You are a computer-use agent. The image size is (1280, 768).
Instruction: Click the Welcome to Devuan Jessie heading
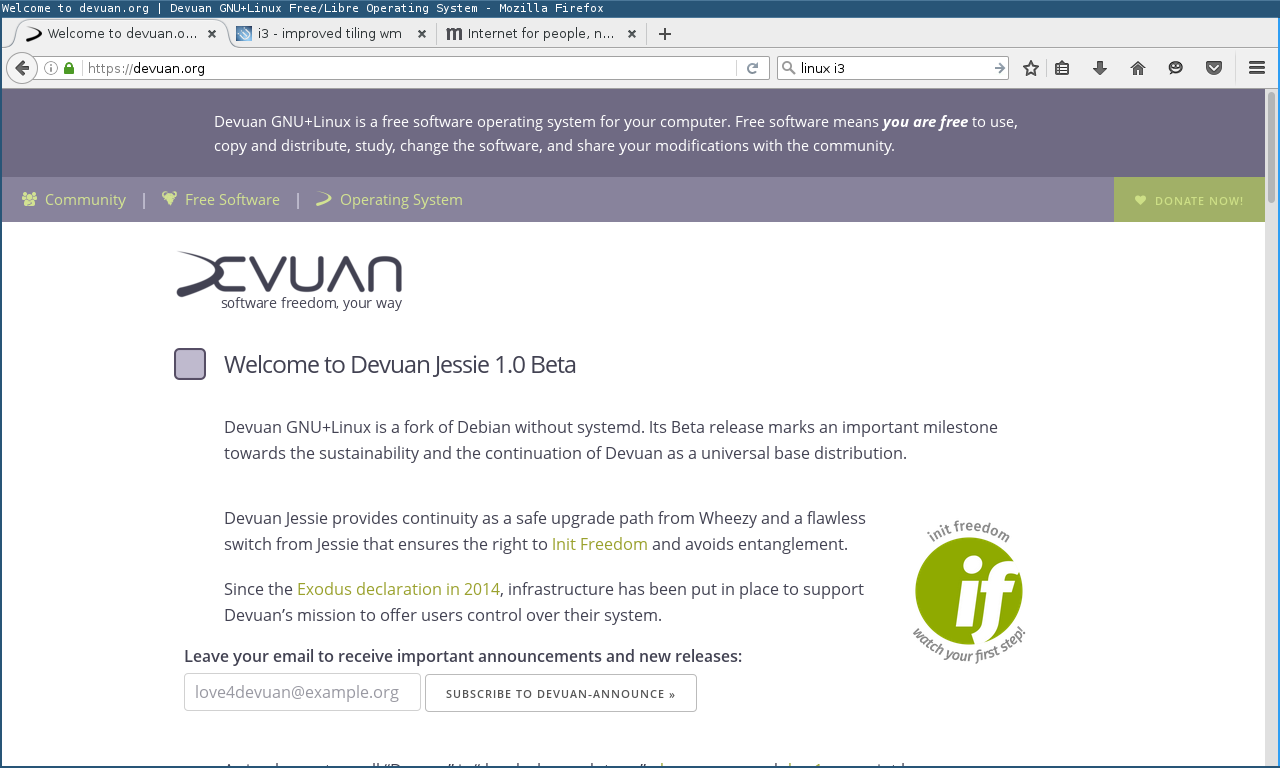(x=400, y=364)
